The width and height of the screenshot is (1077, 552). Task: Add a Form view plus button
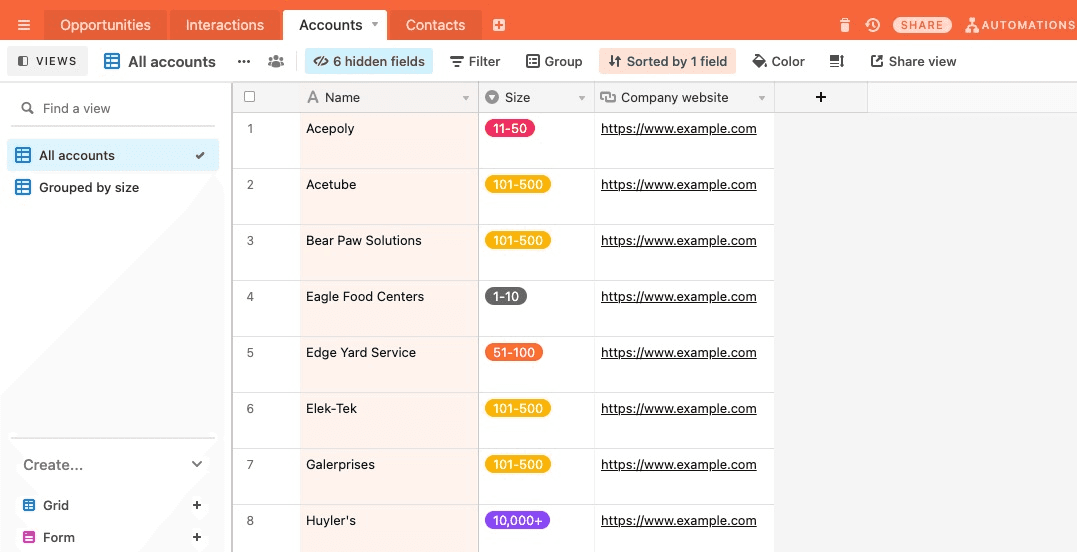196,538
